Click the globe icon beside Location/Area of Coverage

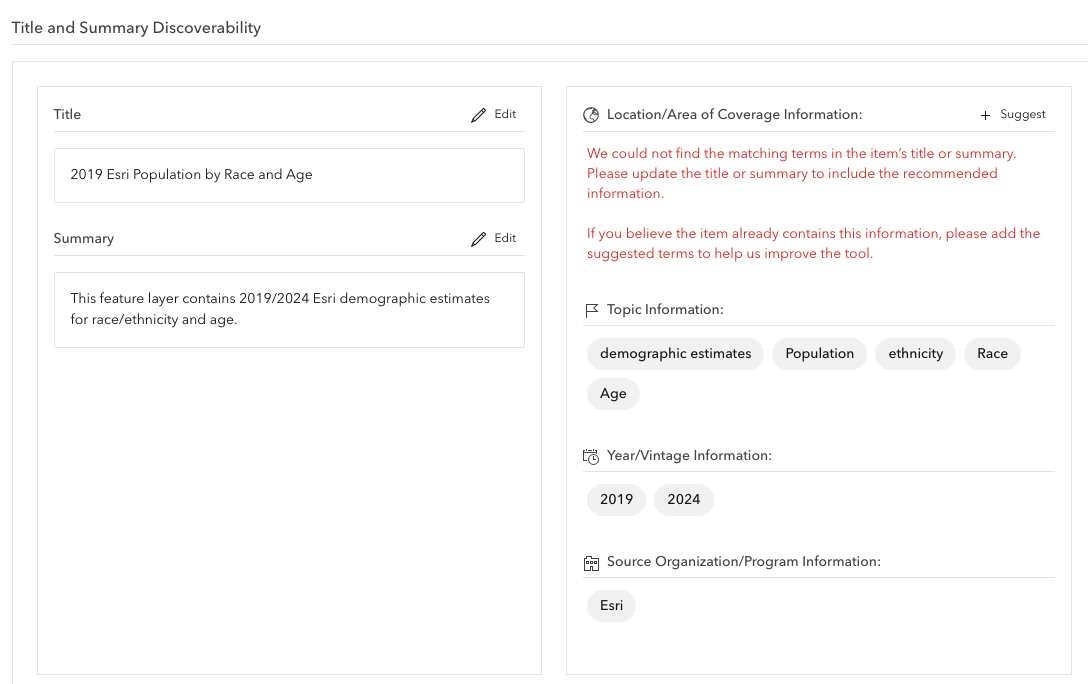(590, 114)
